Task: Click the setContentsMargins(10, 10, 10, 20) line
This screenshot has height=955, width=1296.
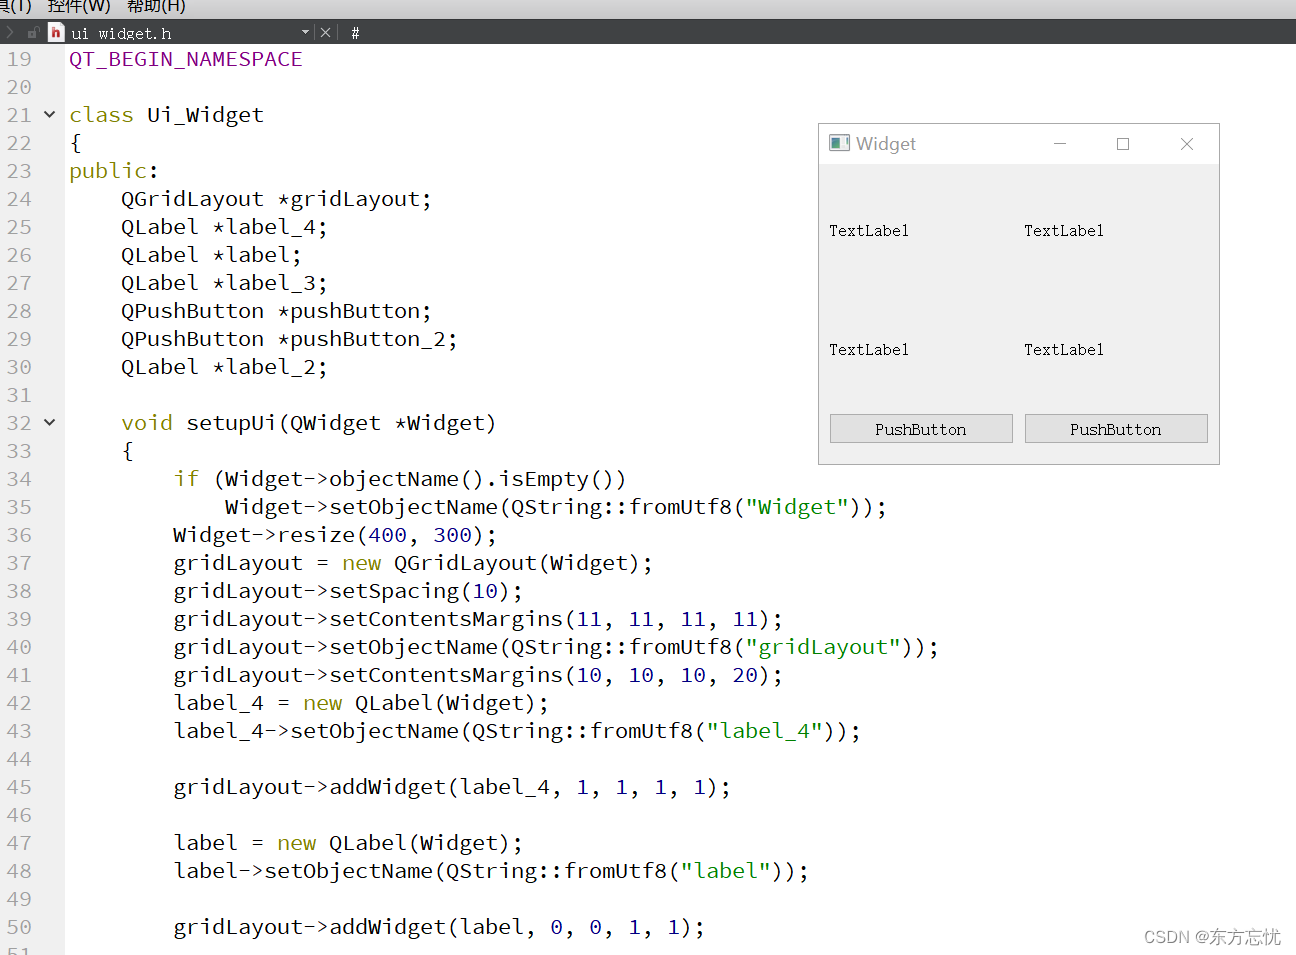Action: (x=478, y=675)
